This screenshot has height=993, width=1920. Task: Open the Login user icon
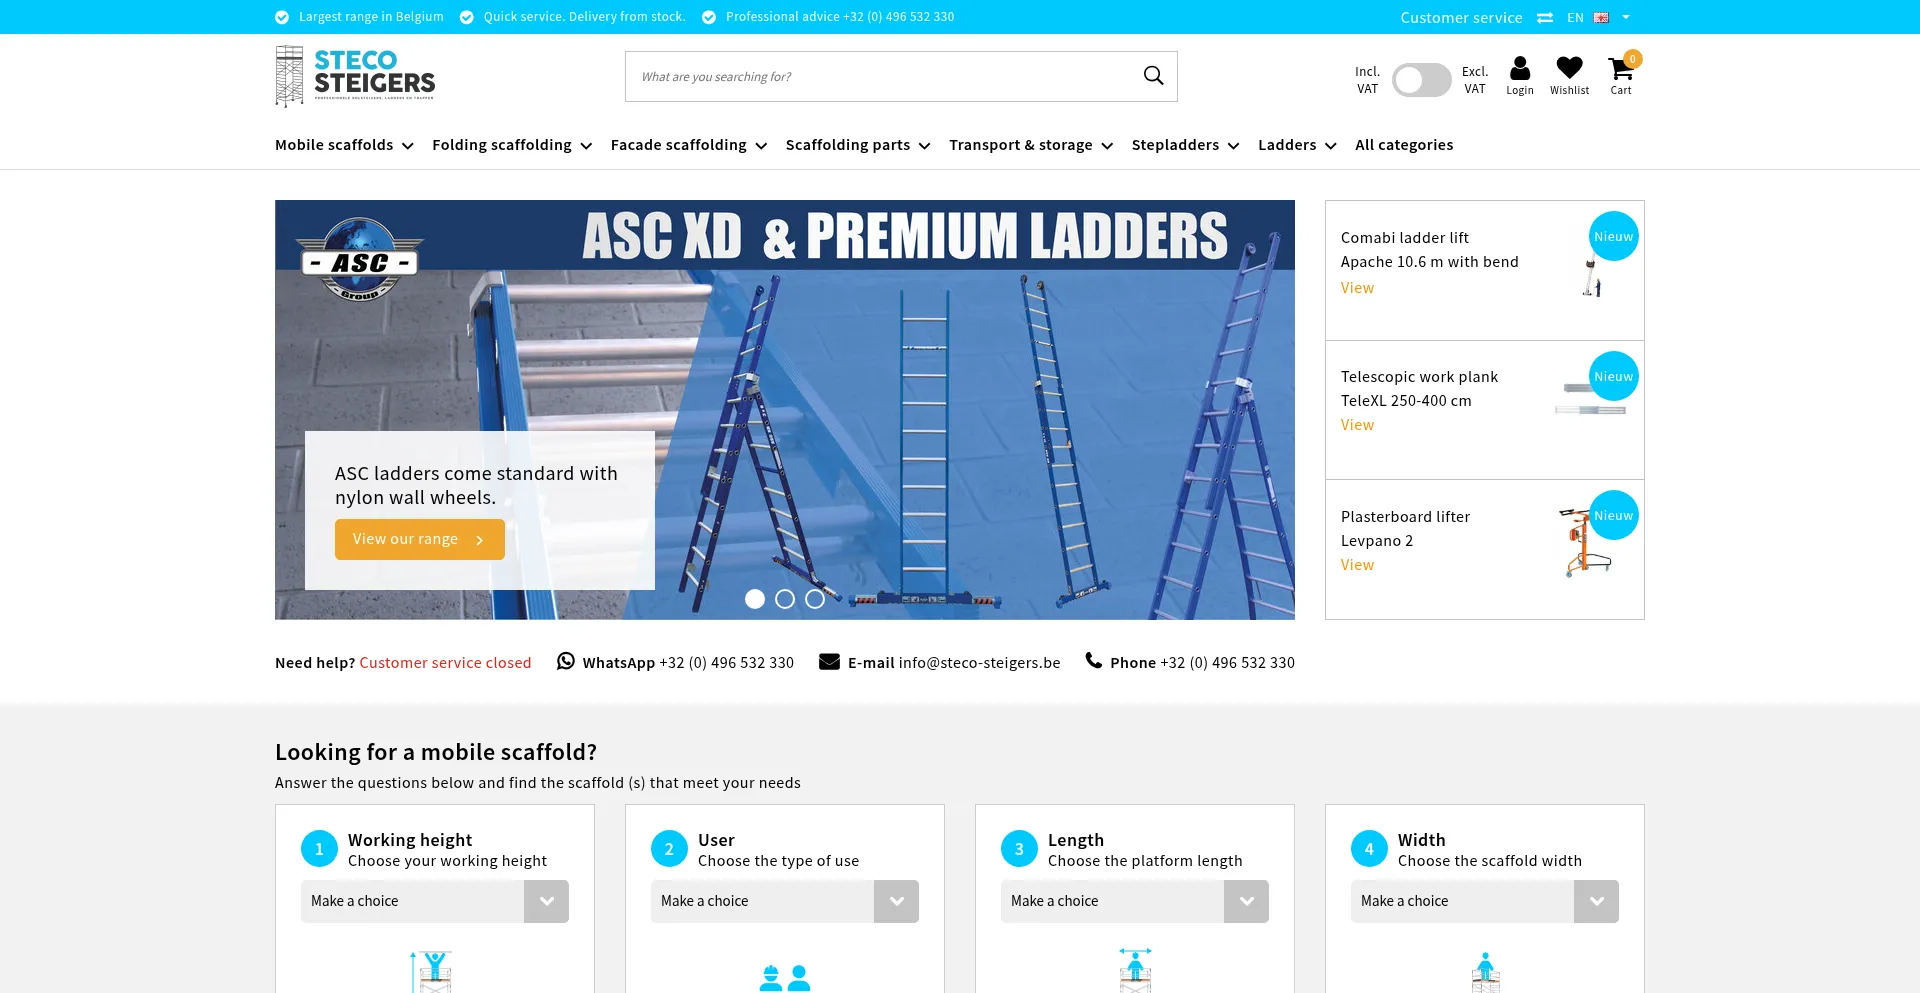(x=1519, y=69)
